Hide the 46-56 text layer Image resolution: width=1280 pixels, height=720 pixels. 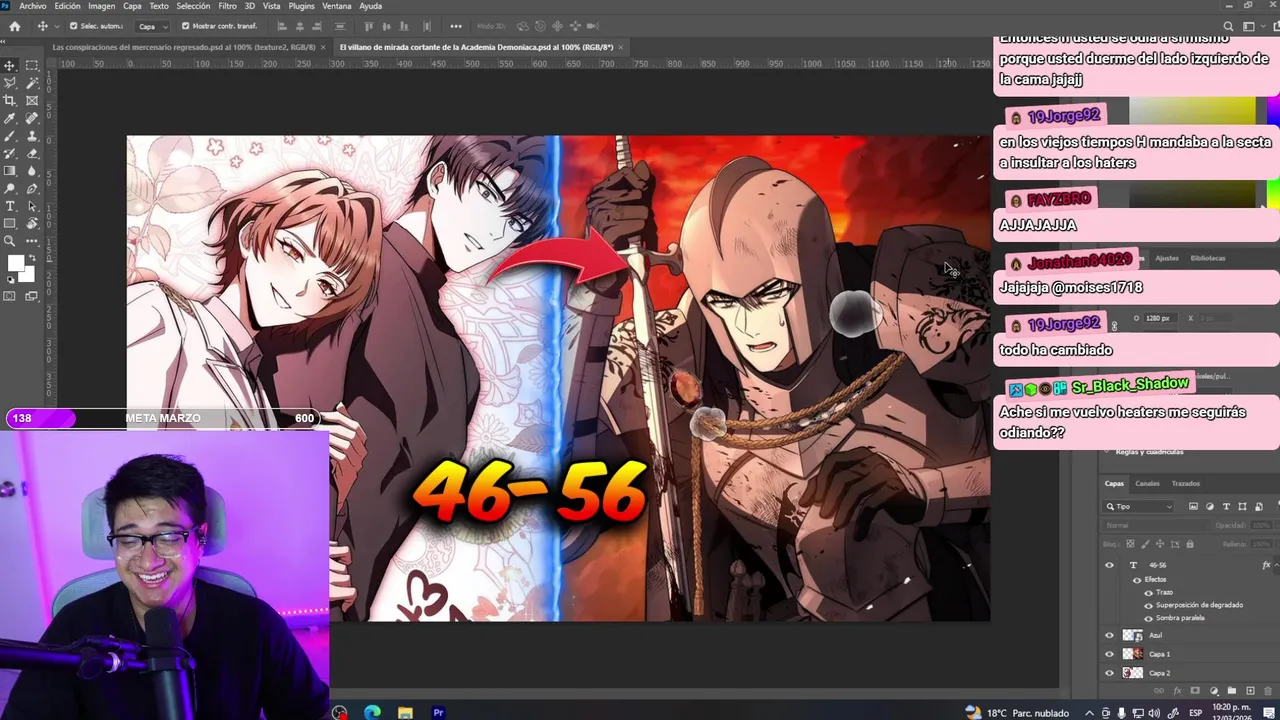pyautogui.click(x=1109, y=565)
